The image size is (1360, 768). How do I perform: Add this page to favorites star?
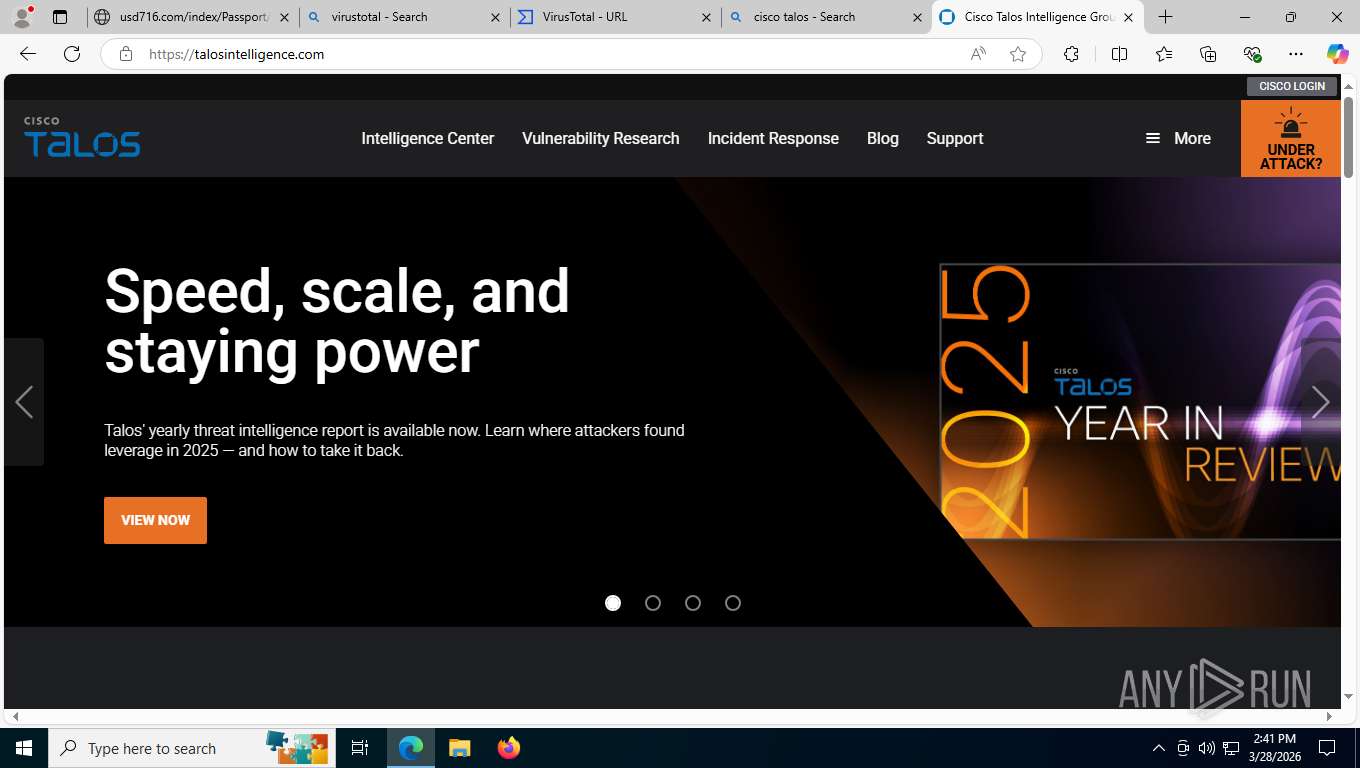tap(1018, 54)
